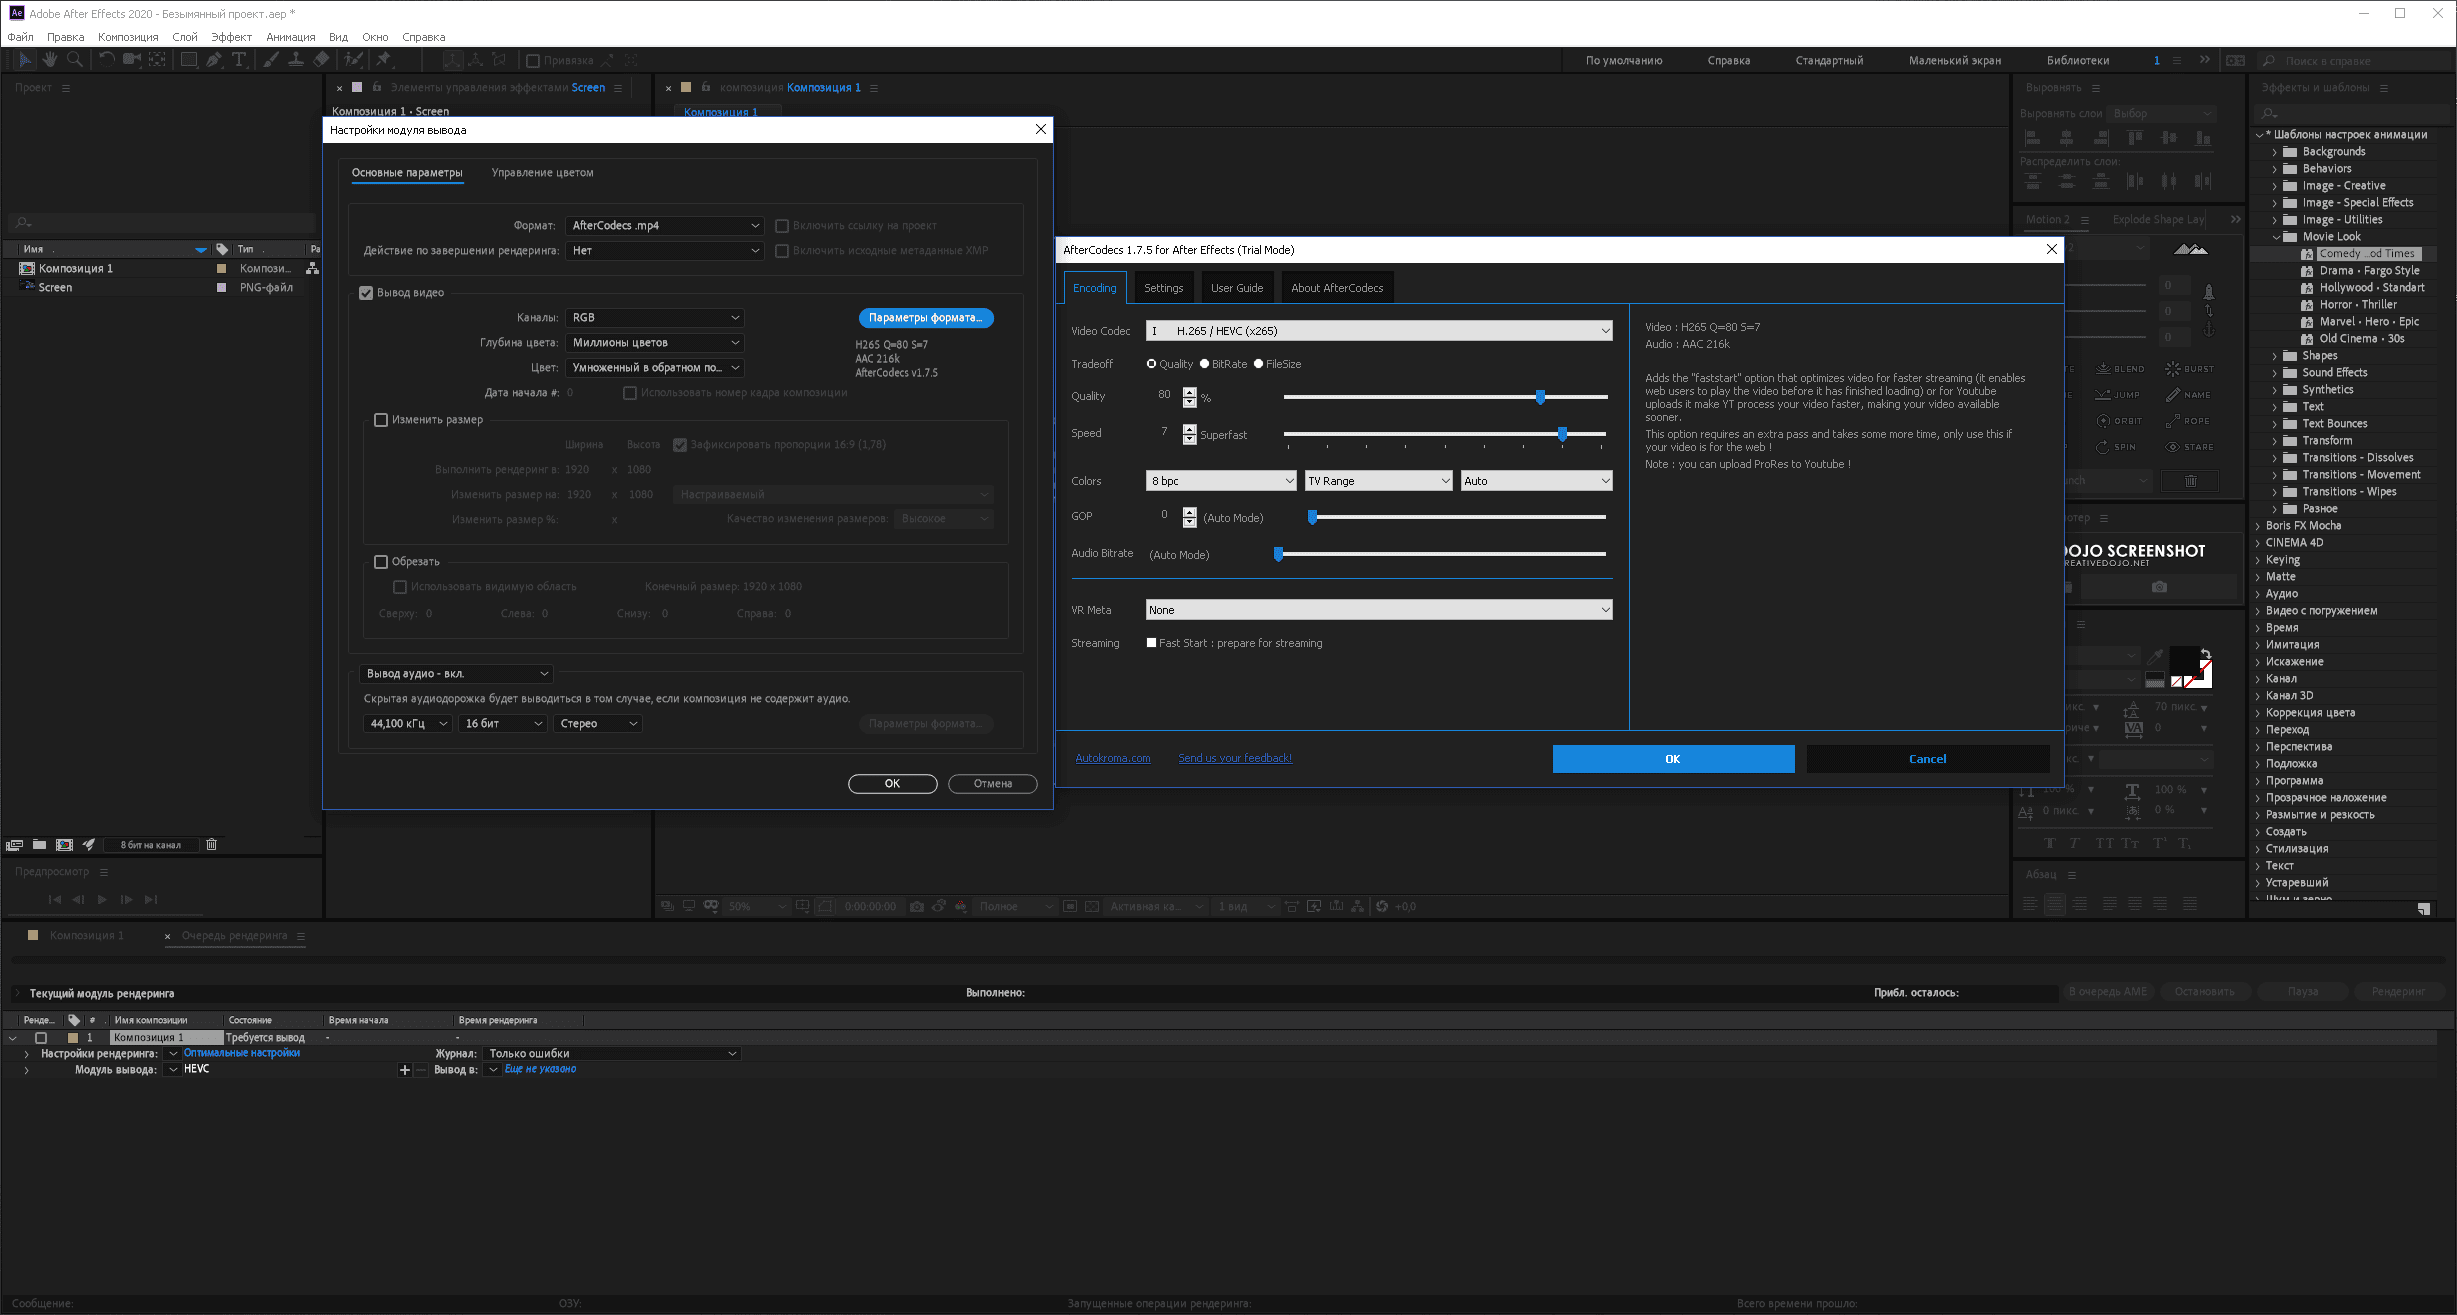Screen dimensions: 2457x1315
Task: Select the Eraser tool
Action: coord(321,60)
